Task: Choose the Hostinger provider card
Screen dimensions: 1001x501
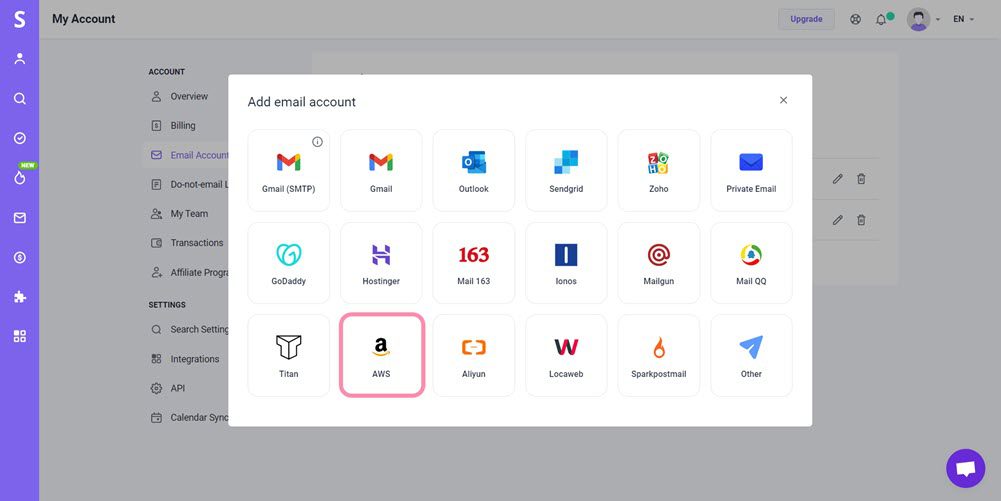Action: click(x=381, y=263)
